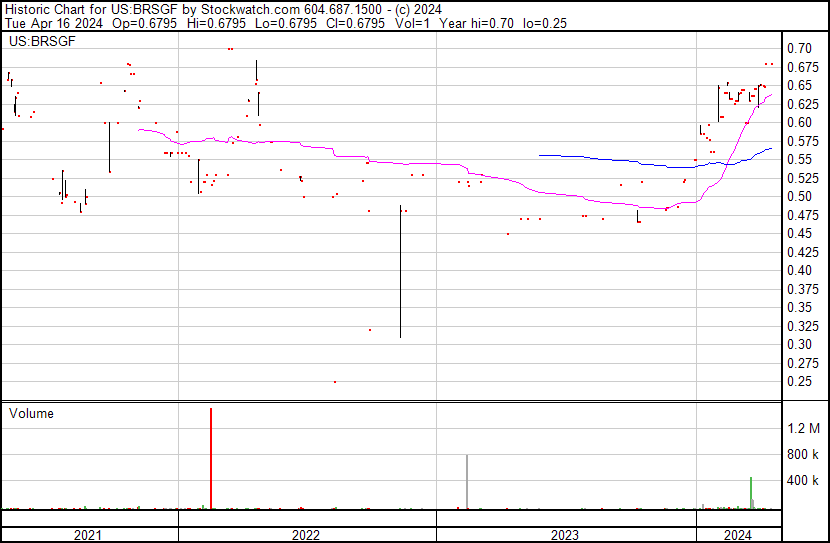Click the 400 k volume axis label
This screenshot has width=830, height=543.
click(x=803, y=481)
